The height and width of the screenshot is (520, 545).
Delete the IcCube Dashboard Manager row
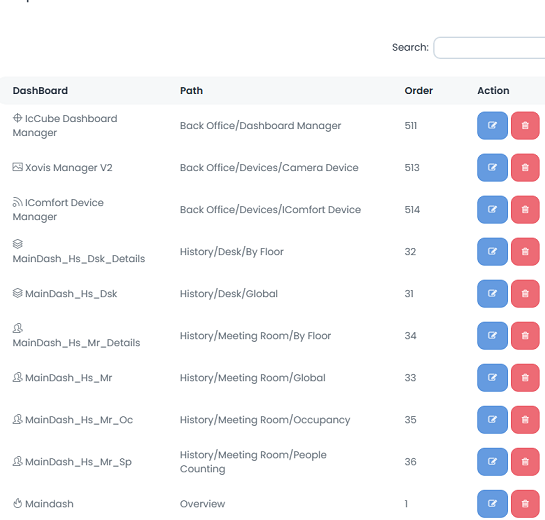525,125
